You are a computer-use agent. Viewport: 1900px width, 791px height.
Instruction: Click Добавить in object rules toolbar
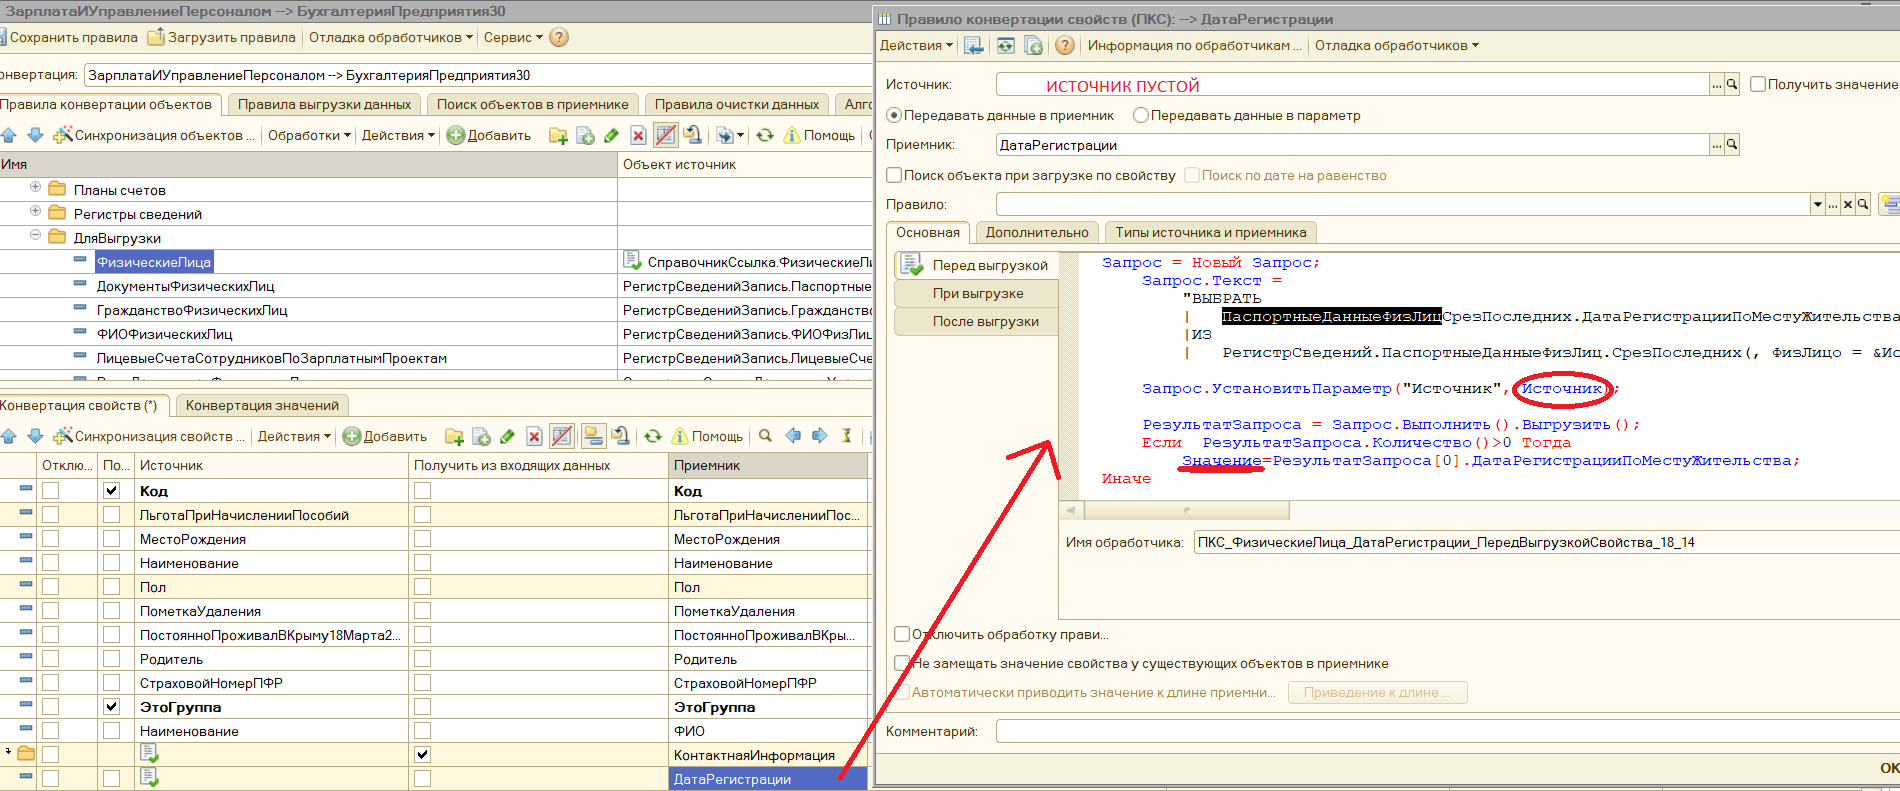(x=489, y=135)
